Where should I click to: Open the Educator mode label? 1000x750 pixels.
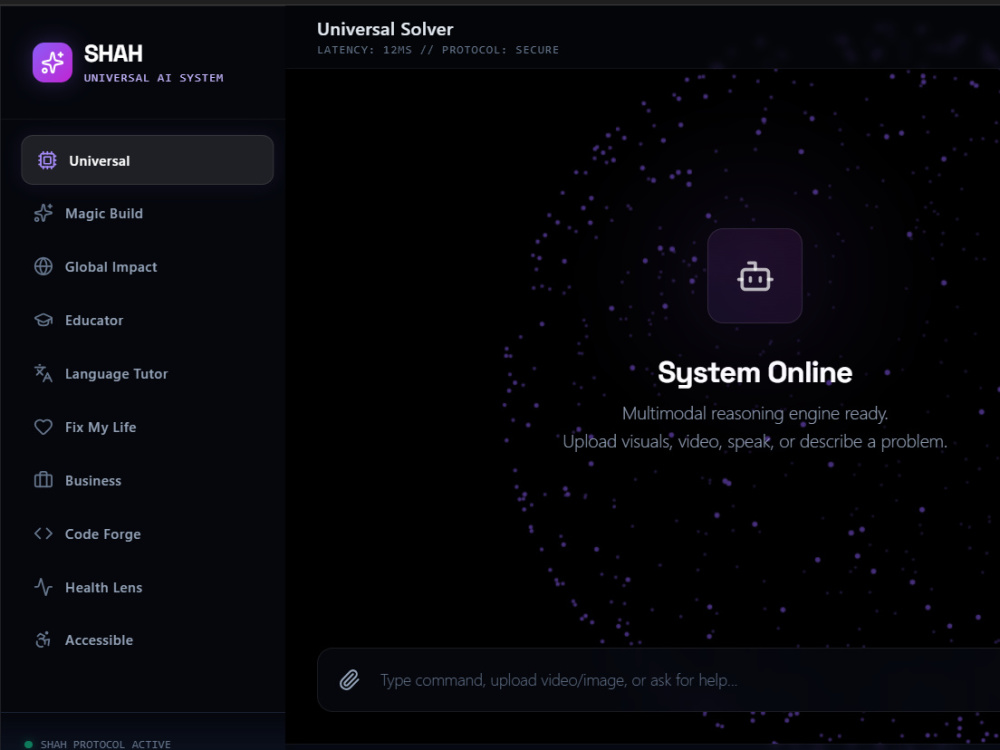click(x=94, y=321)
